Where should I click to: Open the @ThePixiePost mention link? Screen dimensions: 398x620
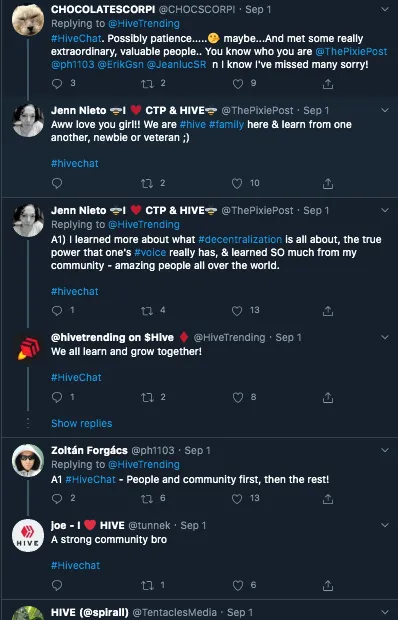351,52
